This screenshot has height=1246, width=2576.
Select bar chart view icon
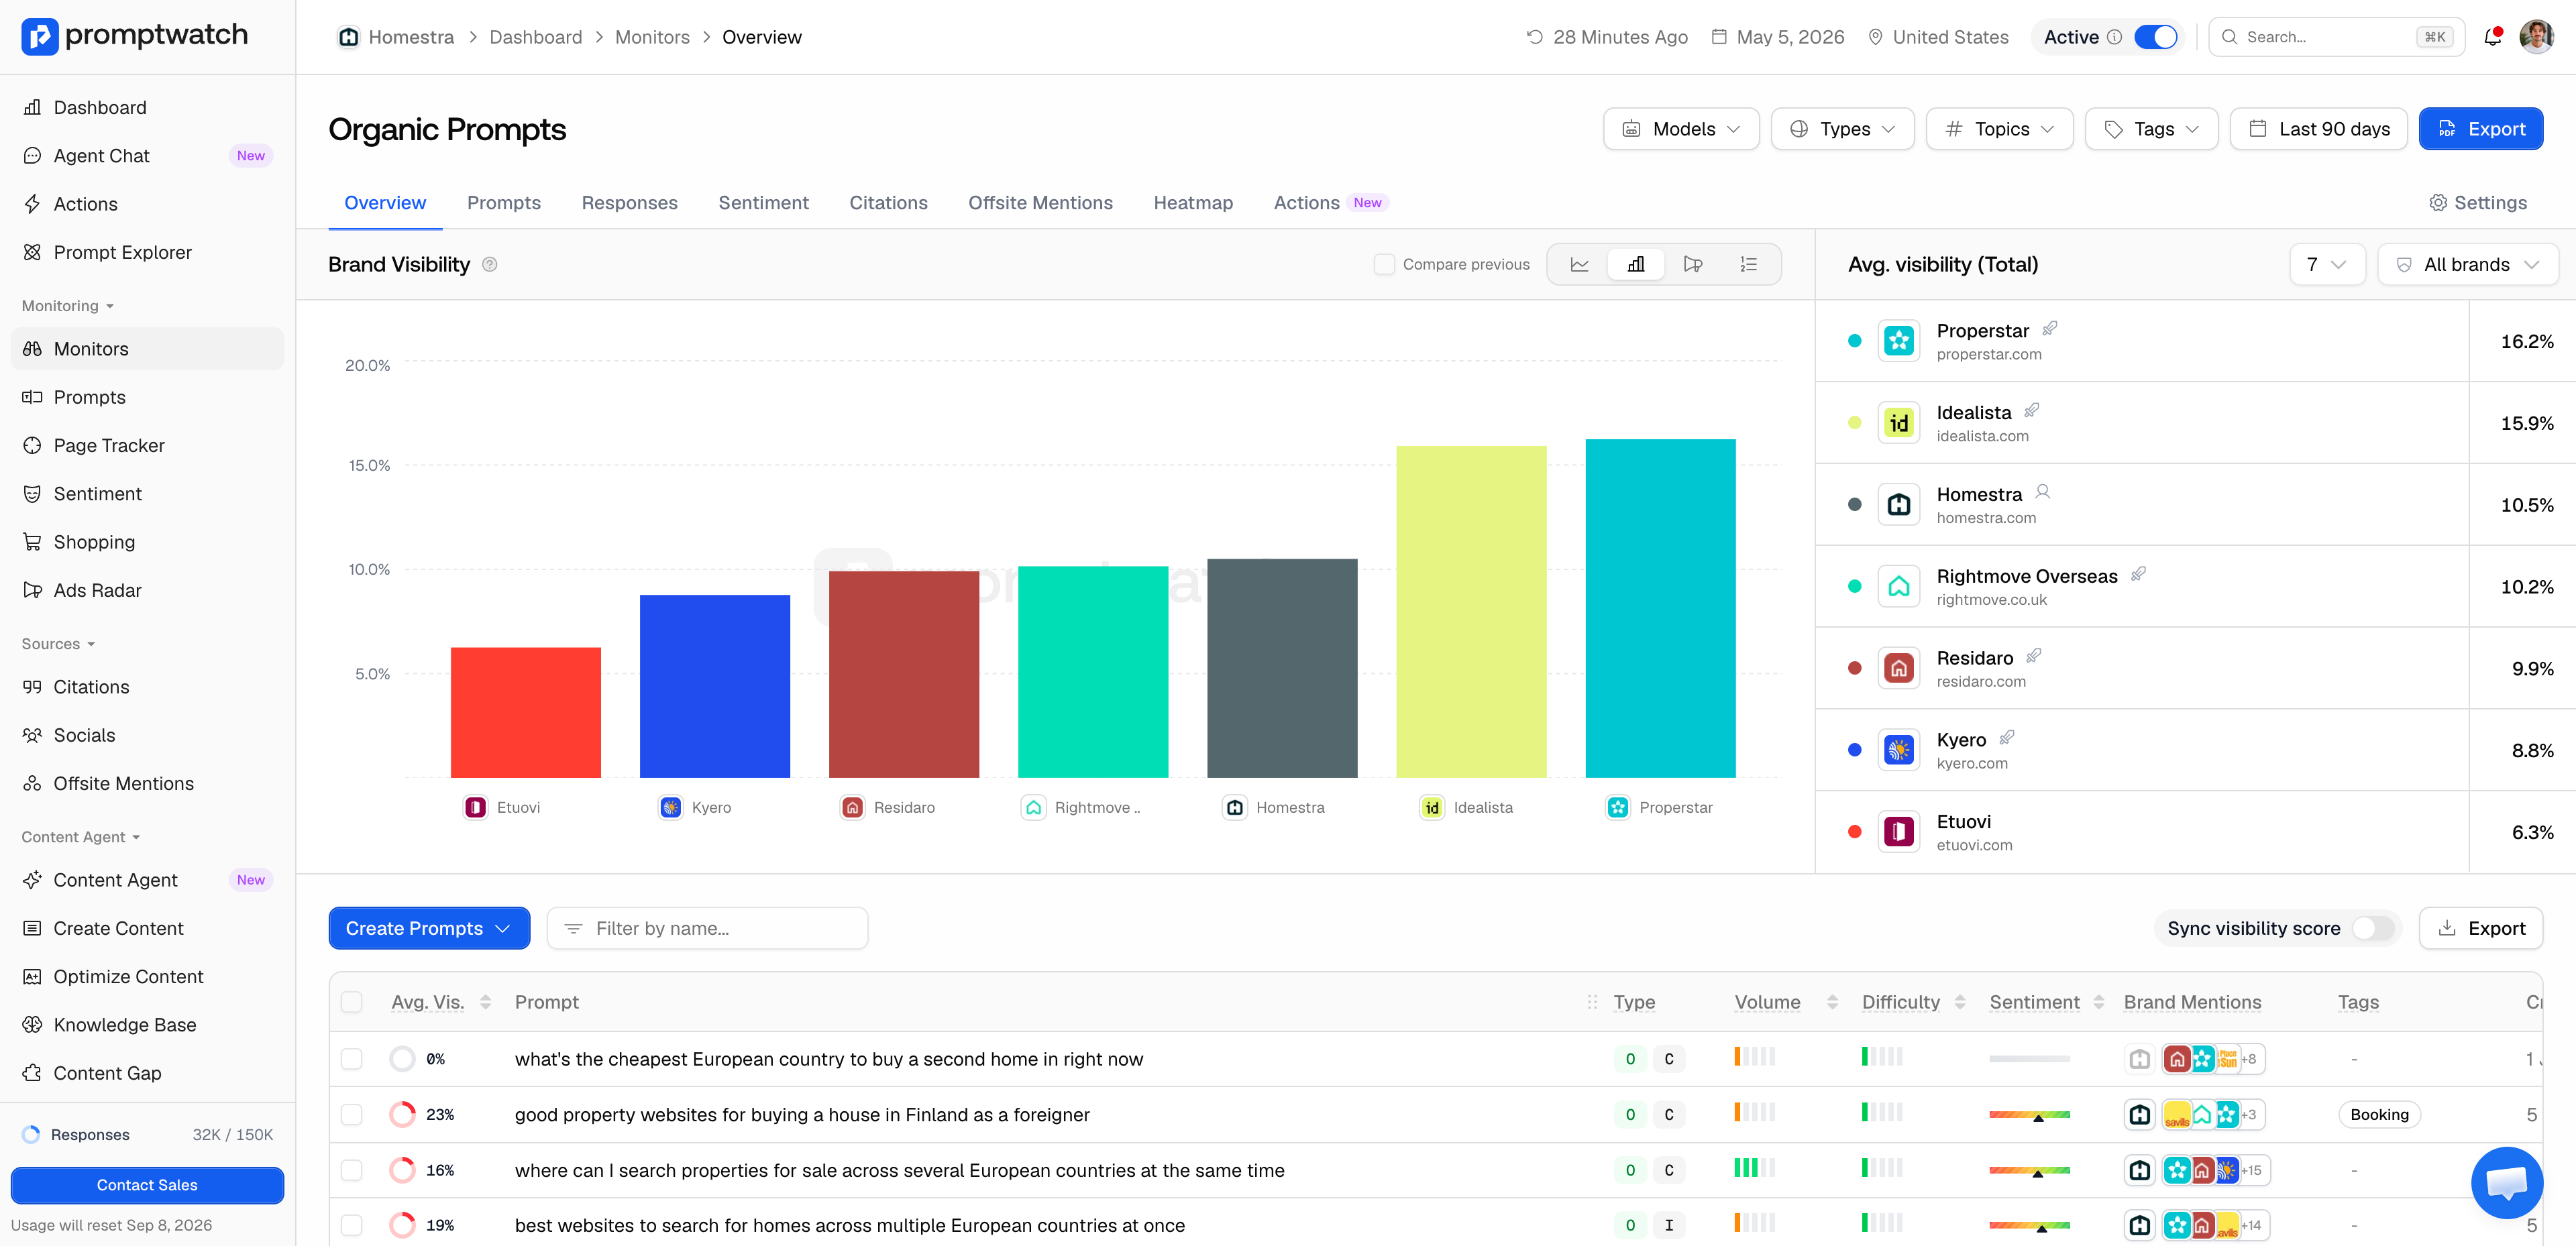(x=1636, y=265)
